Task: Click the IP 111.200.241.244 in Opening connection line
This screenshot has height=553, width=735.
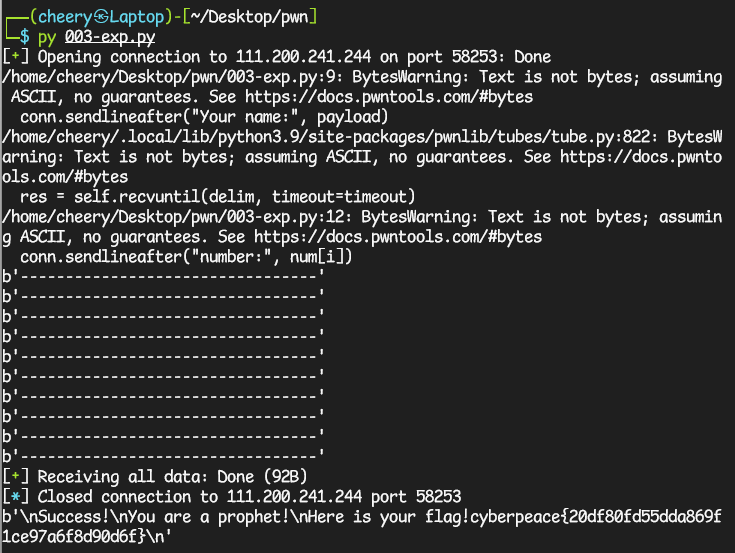Action: [303, 57]
